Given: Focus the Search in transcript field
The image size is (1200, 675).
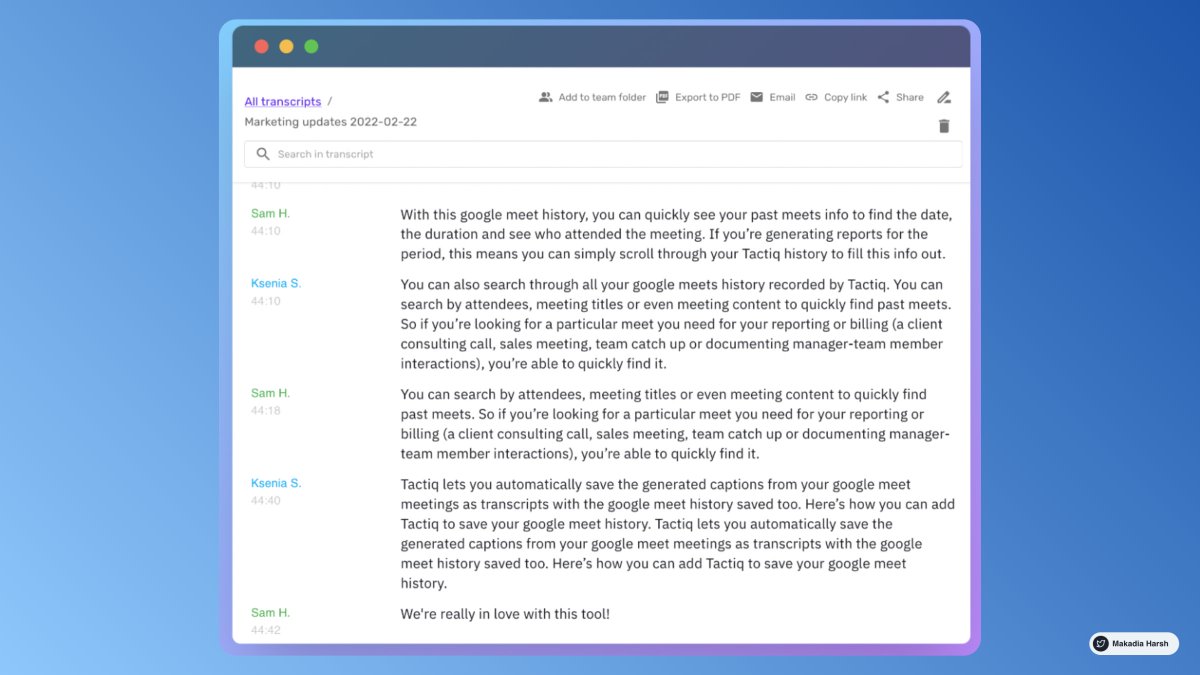Looking at the screenshot, I should click(603, 154).
